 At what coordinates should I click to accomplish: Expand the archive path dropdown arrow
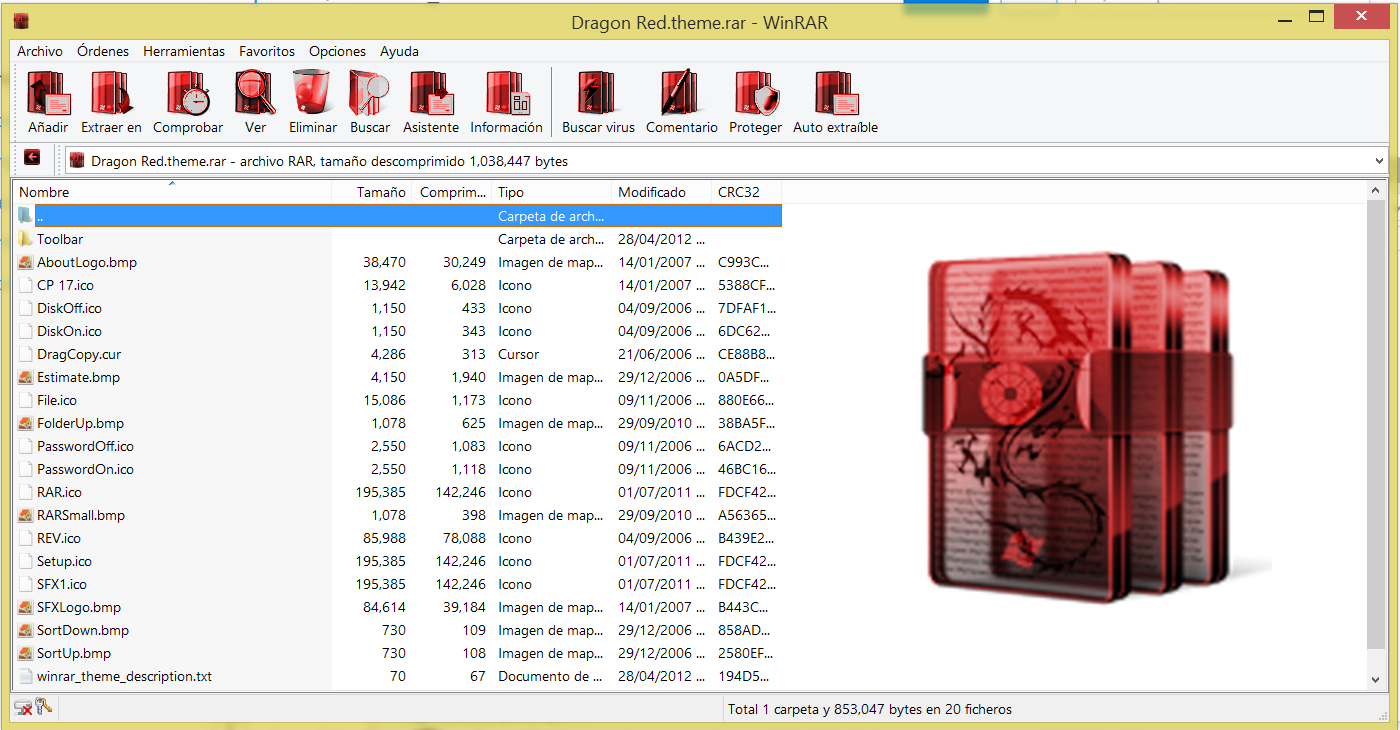[x=1380, y=160]
